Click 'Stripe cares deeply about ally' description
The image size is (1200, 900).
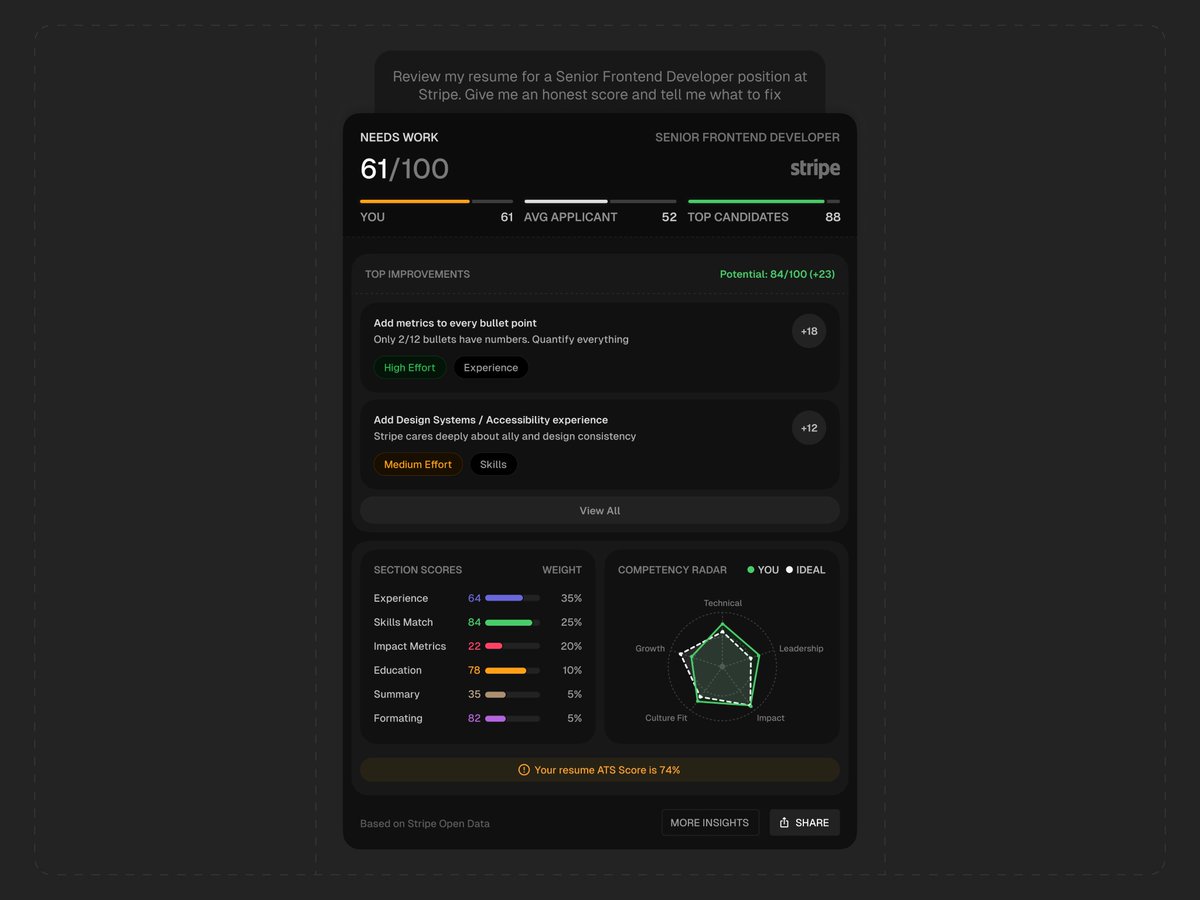(x=505, y=437)
